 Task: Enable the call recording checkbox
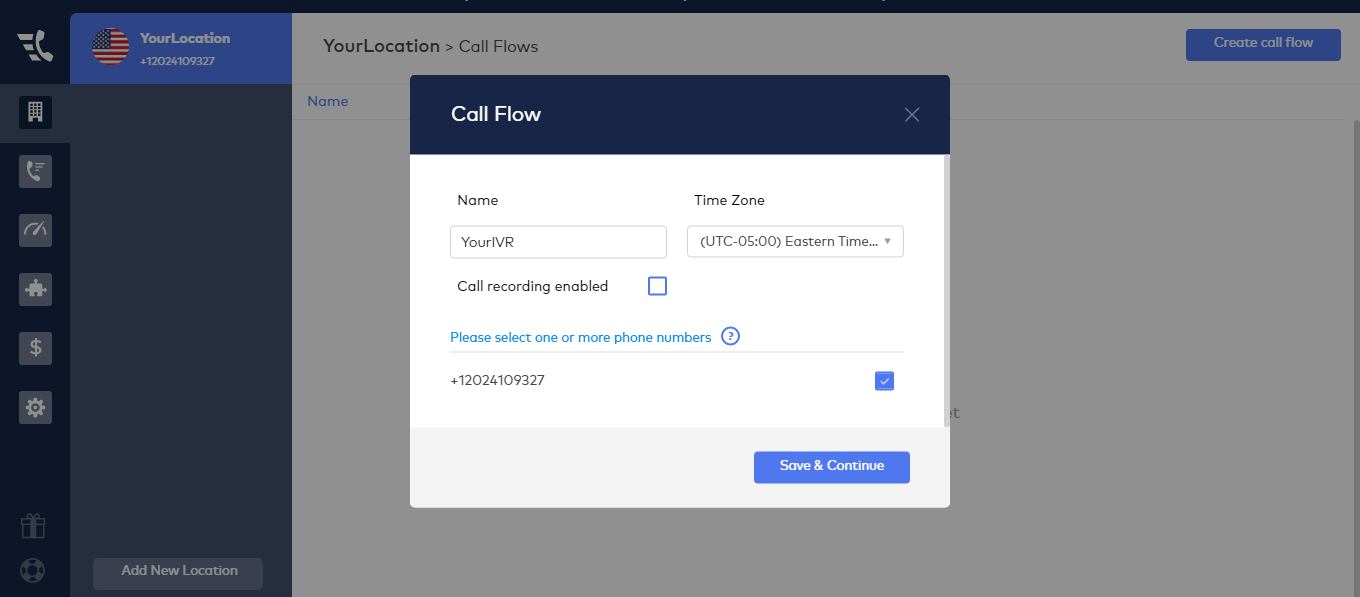click(x=657, y=286)
